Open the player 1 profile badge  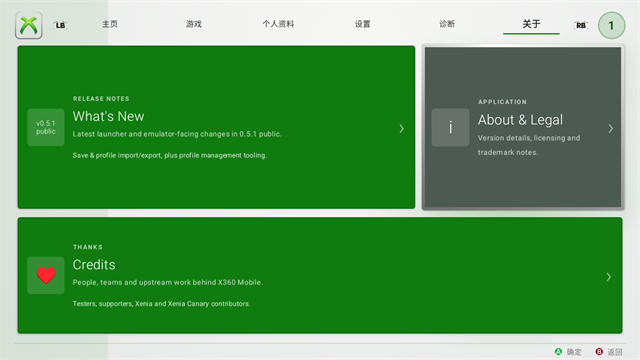(x=611, y=25)
